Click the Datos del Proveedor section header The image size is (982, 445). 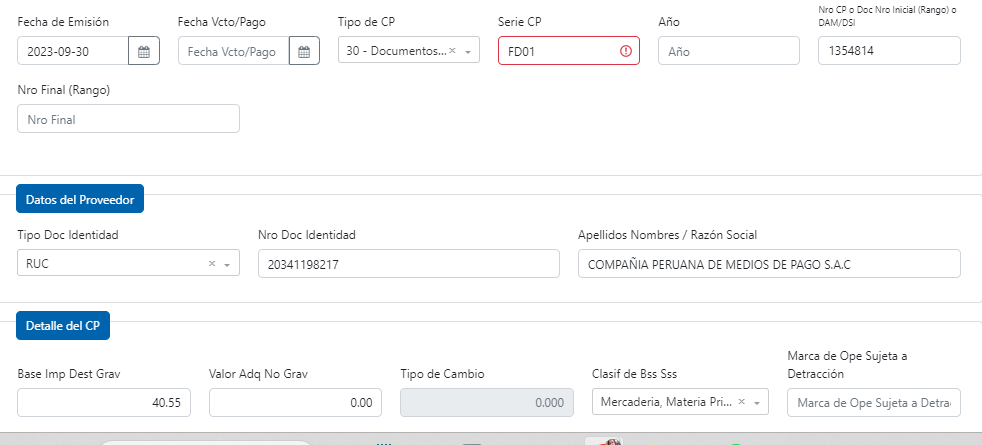click(x=80, y=199)
